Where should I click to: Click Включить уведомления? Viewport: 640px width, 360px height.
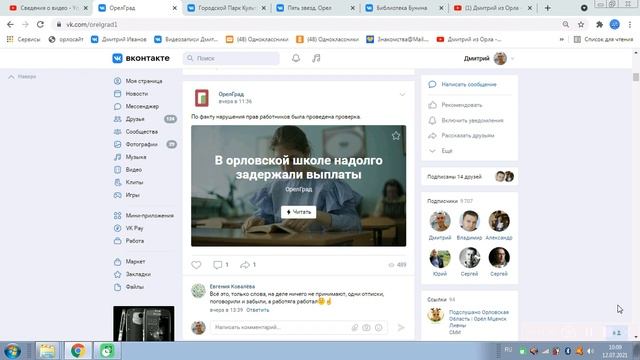click(x=472, y=120)
